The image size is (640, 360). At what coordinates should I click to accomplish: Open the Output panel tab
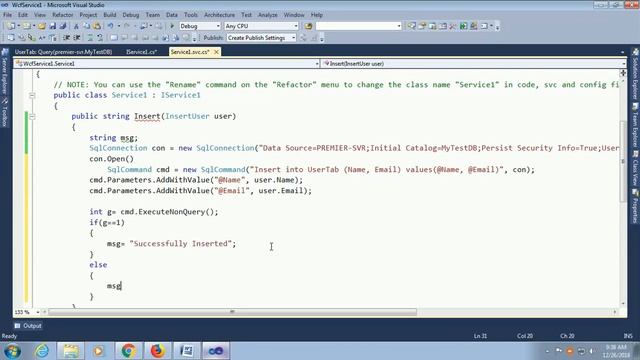(x=28, y=326)
